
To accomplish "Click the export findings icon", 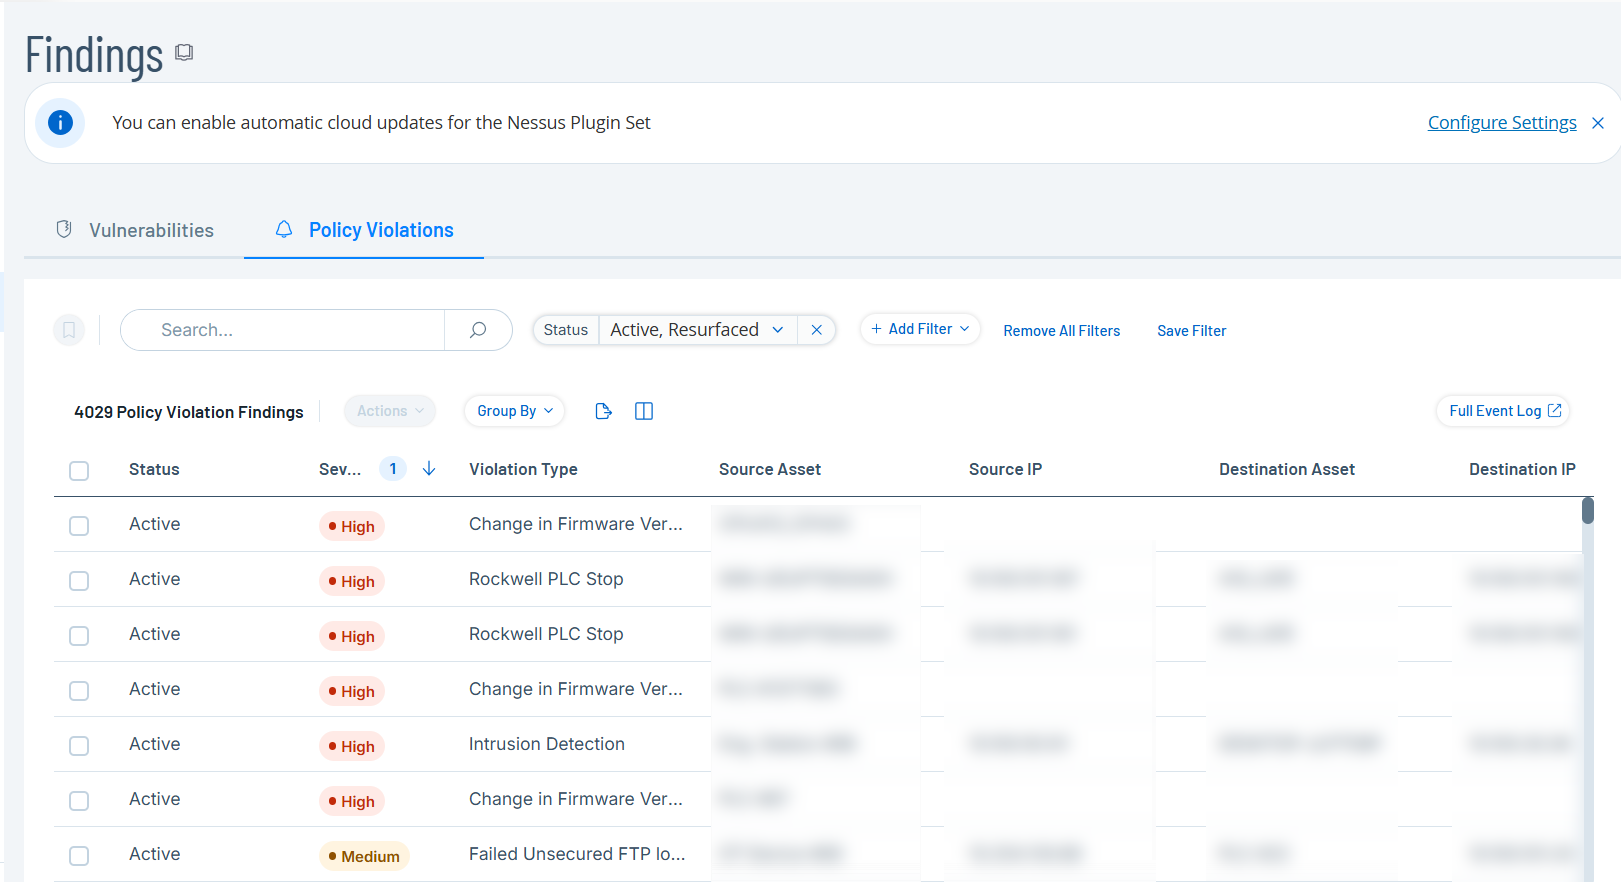I will 603,411.
